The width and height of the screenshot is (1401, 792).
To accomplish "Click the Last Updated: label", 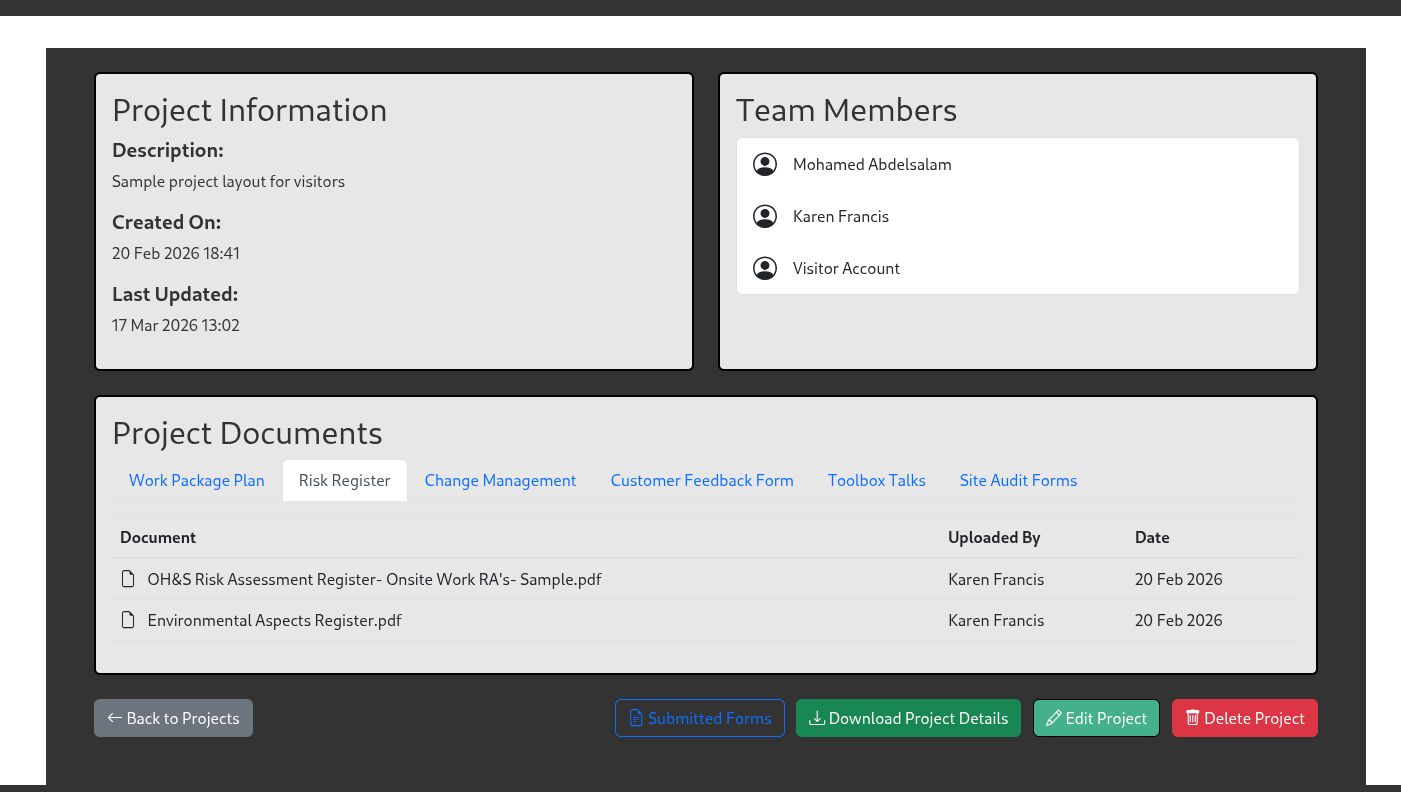I will coord(175,294).
